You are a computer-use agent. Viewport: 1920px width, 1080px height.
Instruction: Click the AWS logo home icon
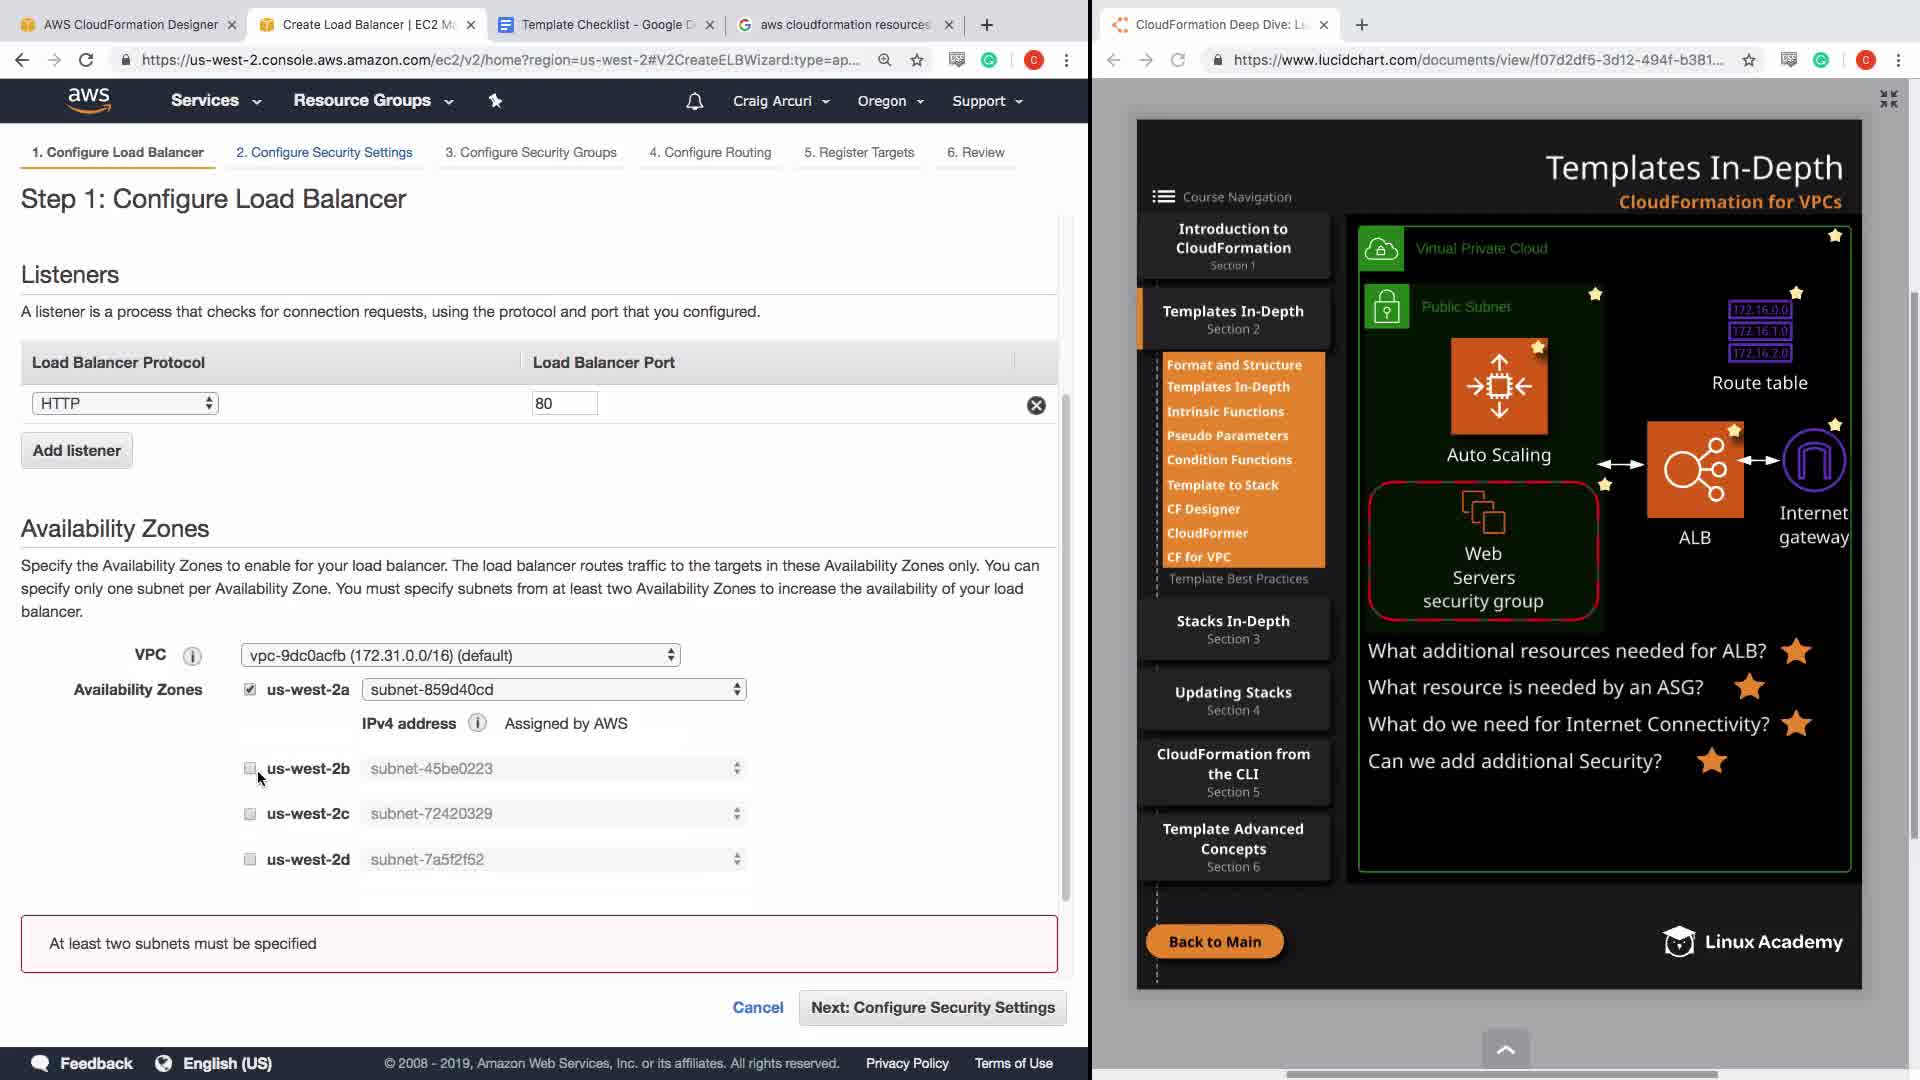[89, 100]
